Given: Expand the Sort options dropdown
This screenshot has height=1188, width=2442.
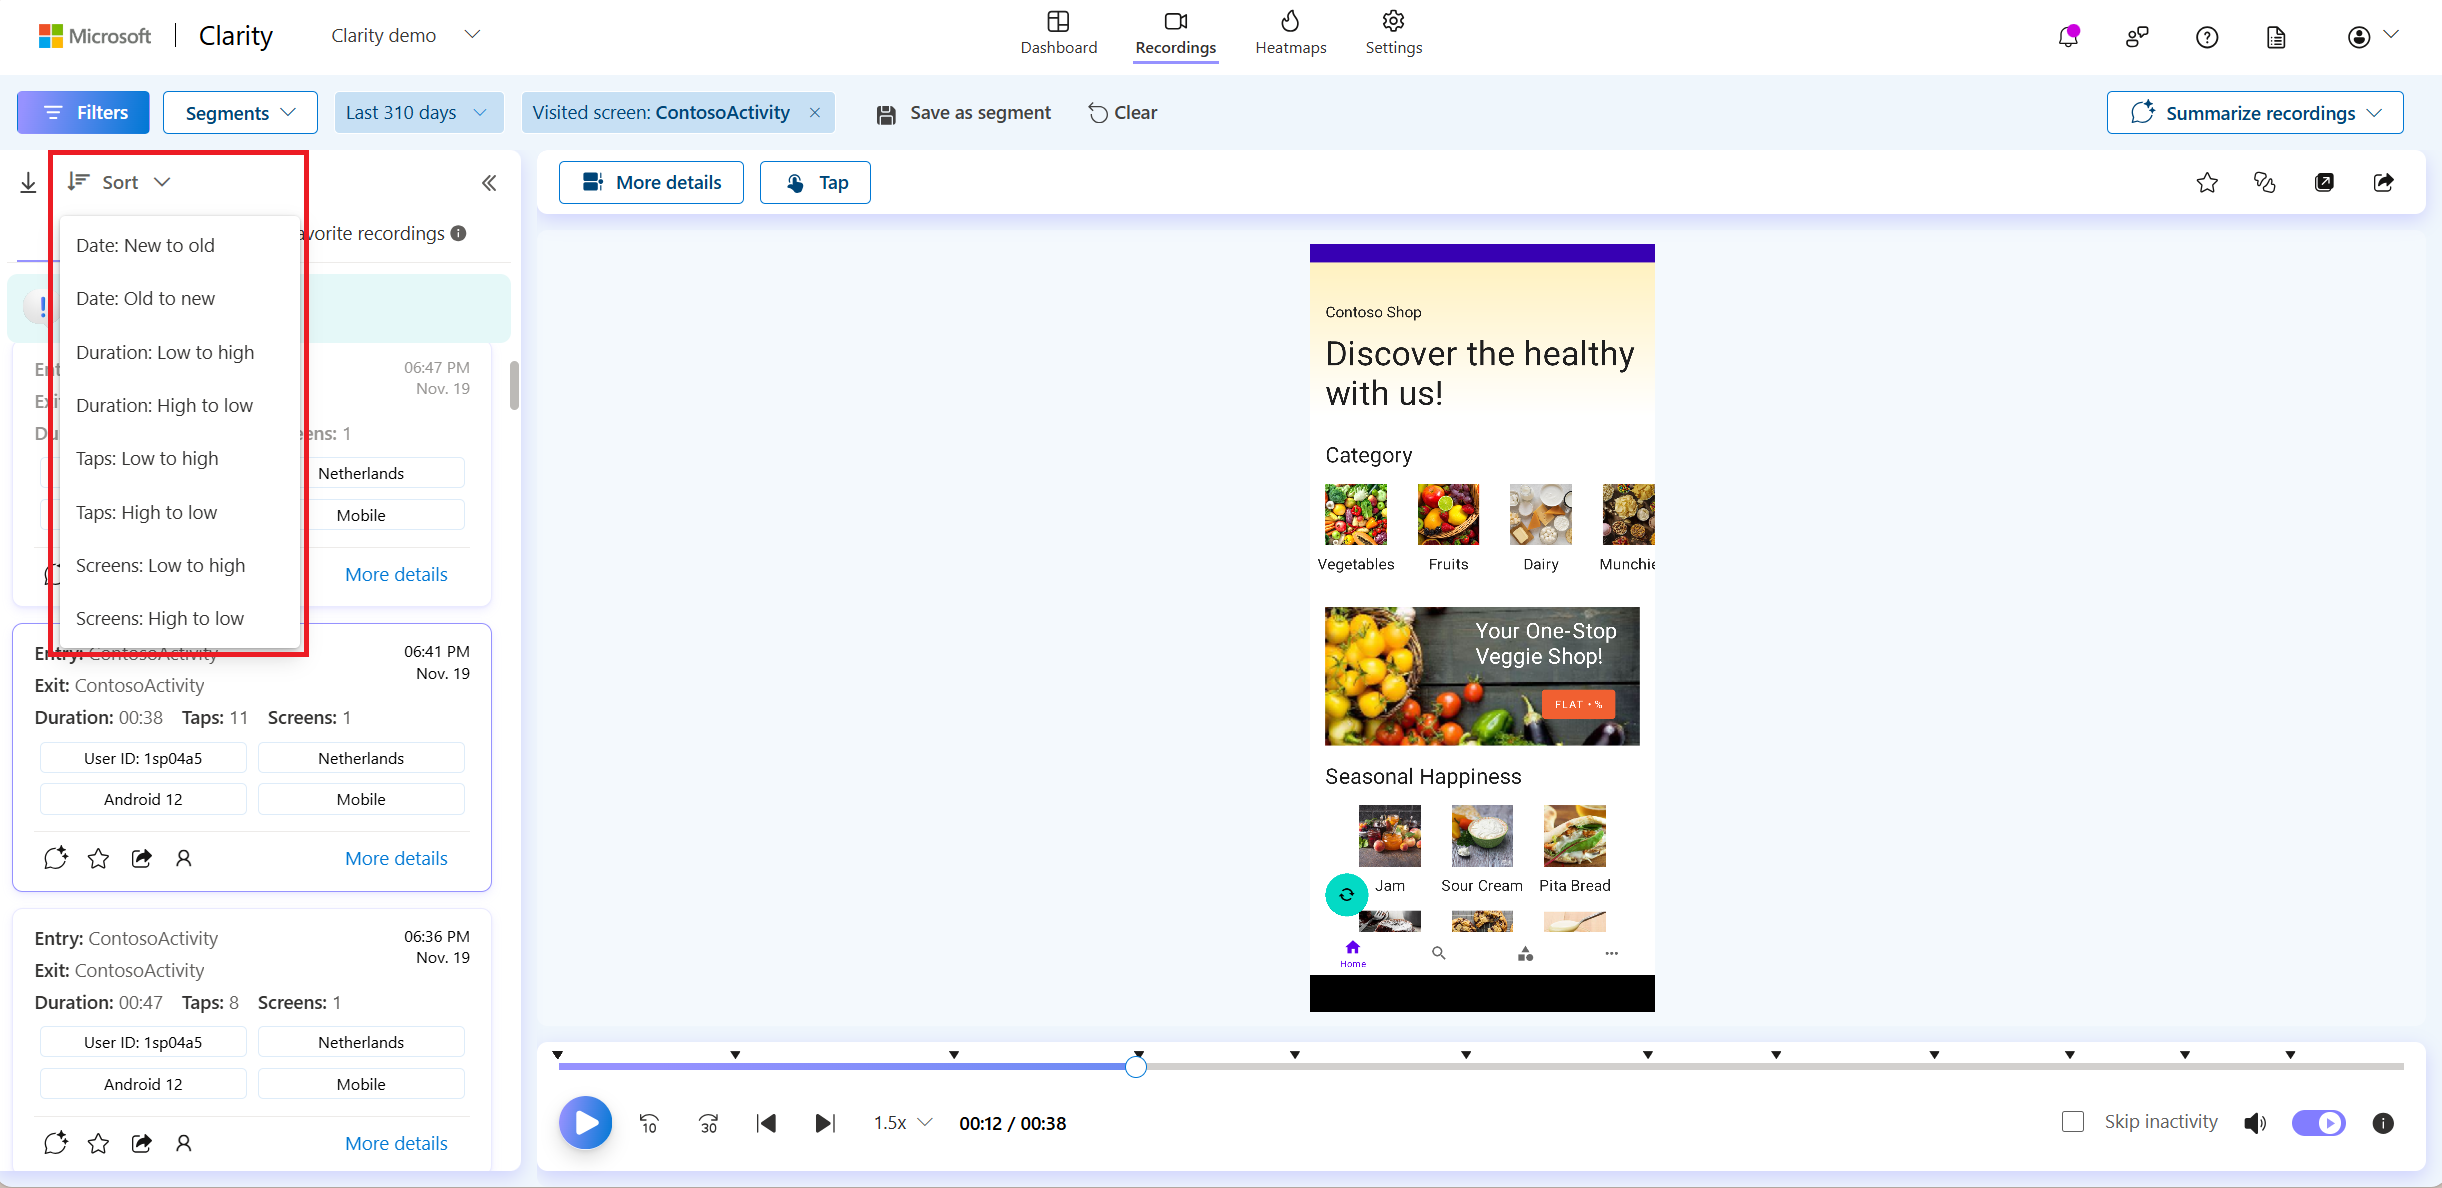Looking at the screenshot, I should pyautogui.click(x=120, y=182).
